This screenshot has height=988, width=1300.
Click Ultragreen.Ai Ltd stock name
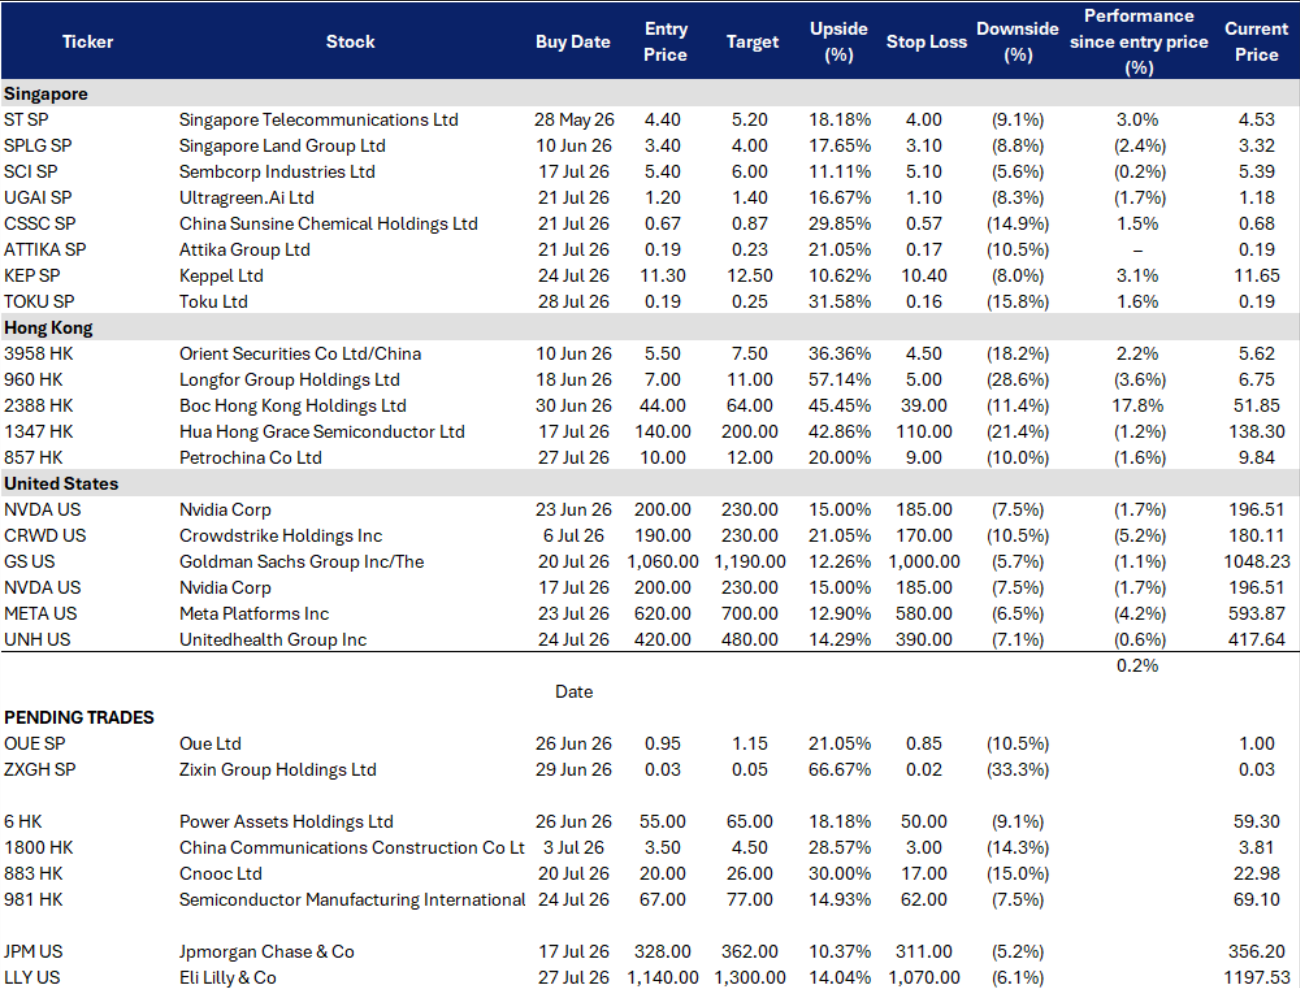(x=246, y=198)
